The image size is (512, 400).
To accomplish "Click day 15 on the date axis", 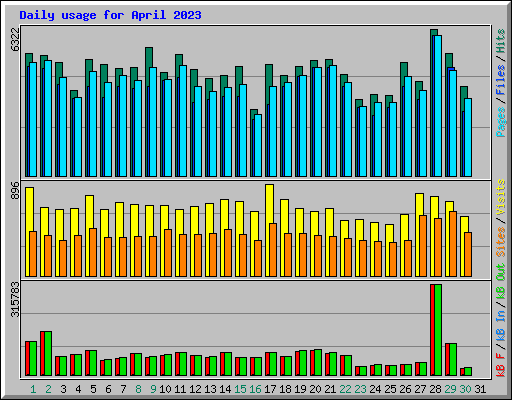I will pyautogui.click(x=240, y=389).
